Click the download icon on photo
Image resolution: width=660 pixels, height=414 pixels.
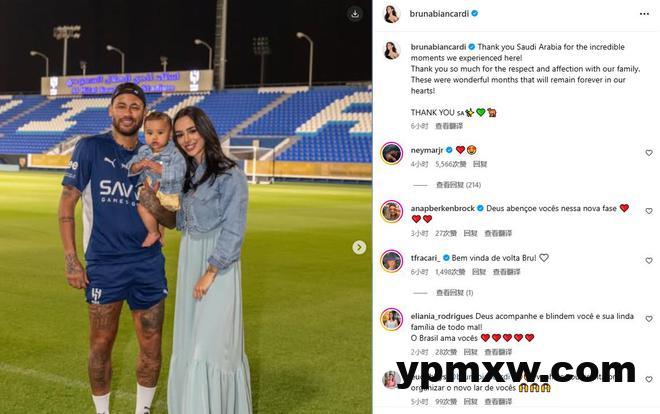[x=355, y=14]
